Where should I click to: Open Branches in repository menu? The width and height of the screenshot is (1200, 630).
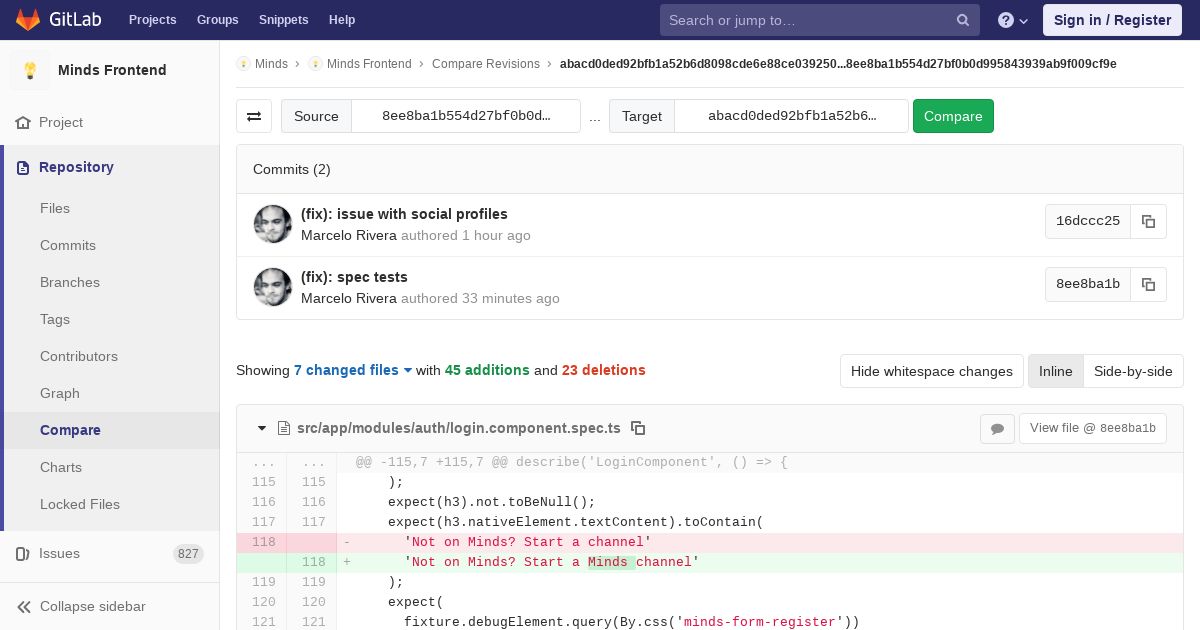[x=70, y=282]
